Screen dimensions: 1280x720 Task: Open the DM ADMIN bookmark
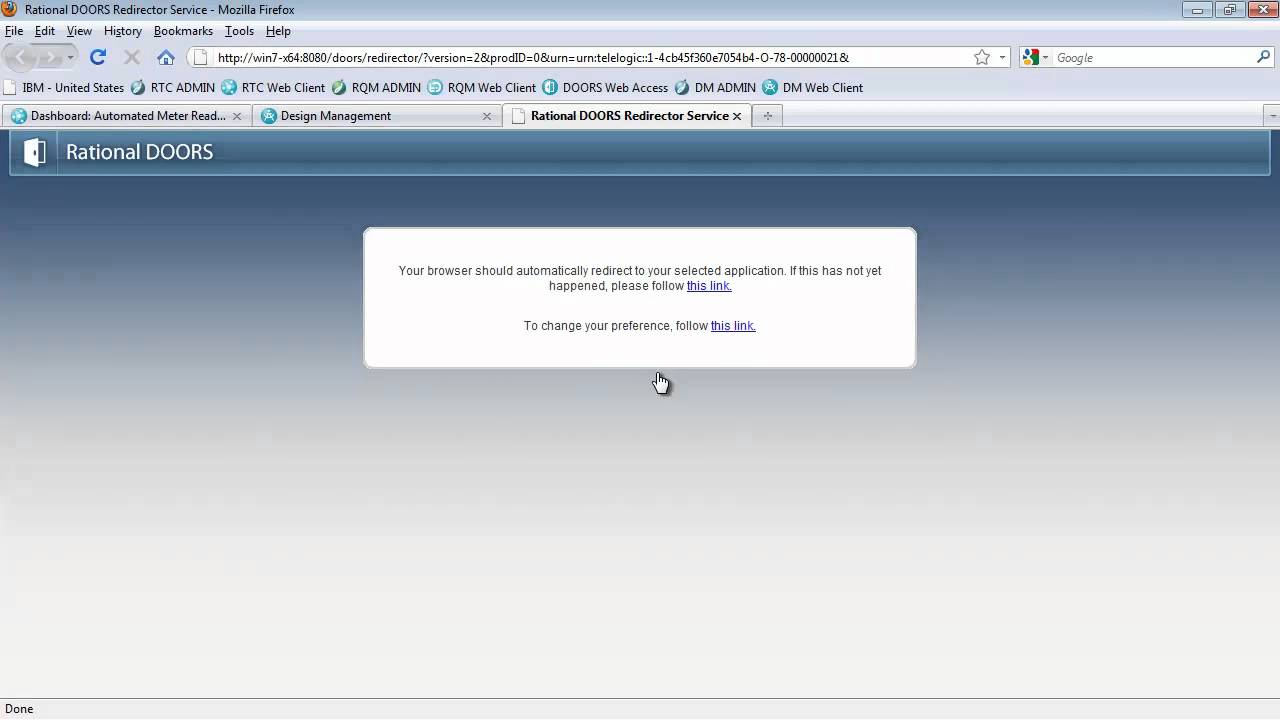[716, 87]
